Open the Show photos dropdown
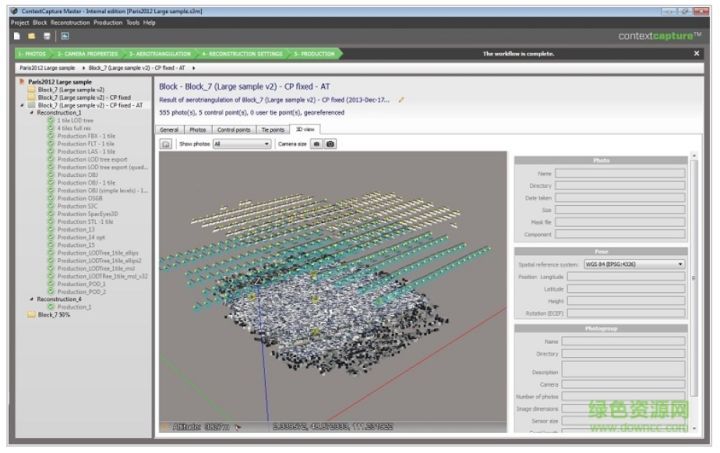720x453 pixels. [241, 144]
